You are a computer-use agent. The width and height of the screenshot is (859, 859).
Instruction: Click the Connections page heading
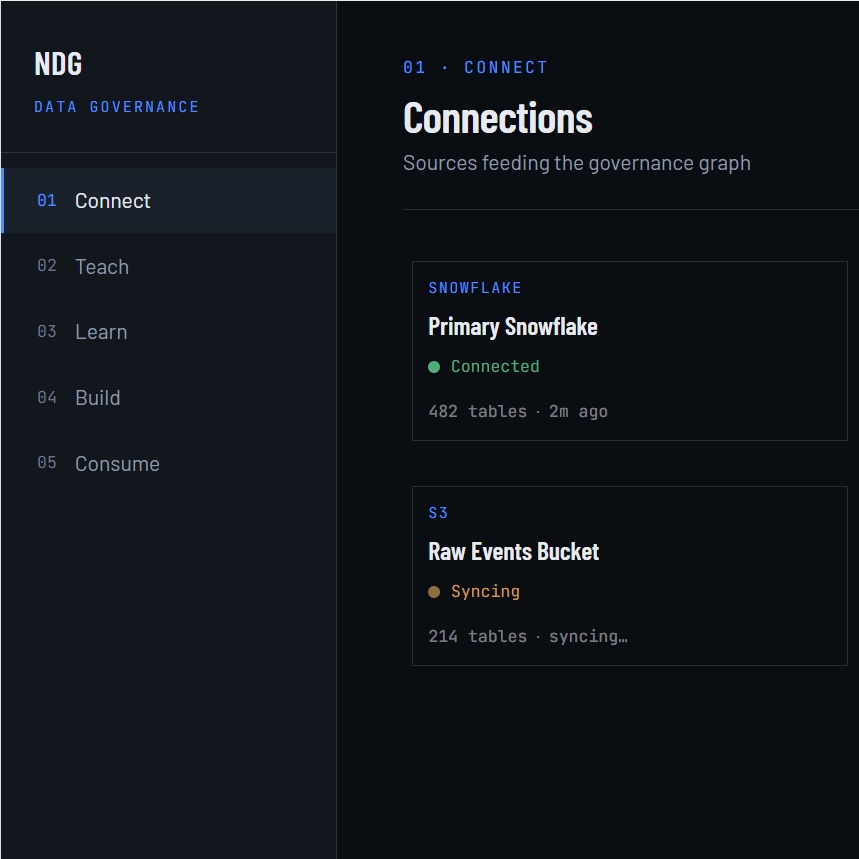pyautogui.click(x=498, y=118)
